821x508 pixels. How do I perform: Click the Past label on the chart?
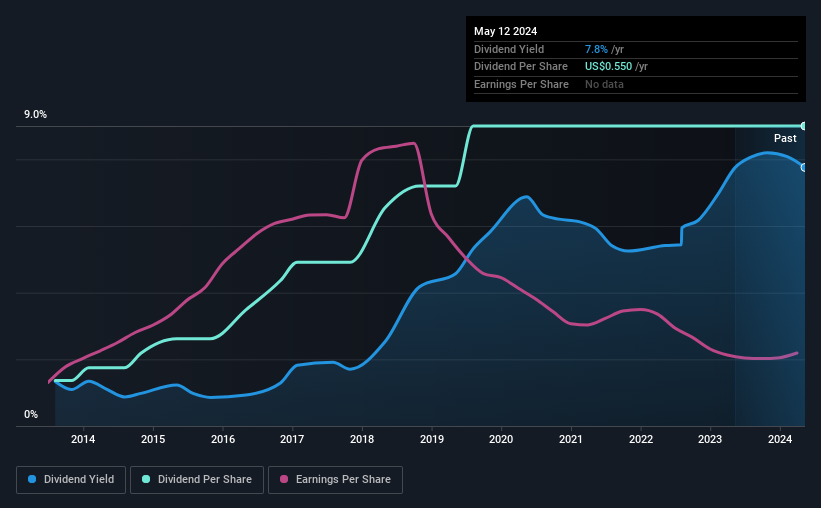[x=785, y=138]
